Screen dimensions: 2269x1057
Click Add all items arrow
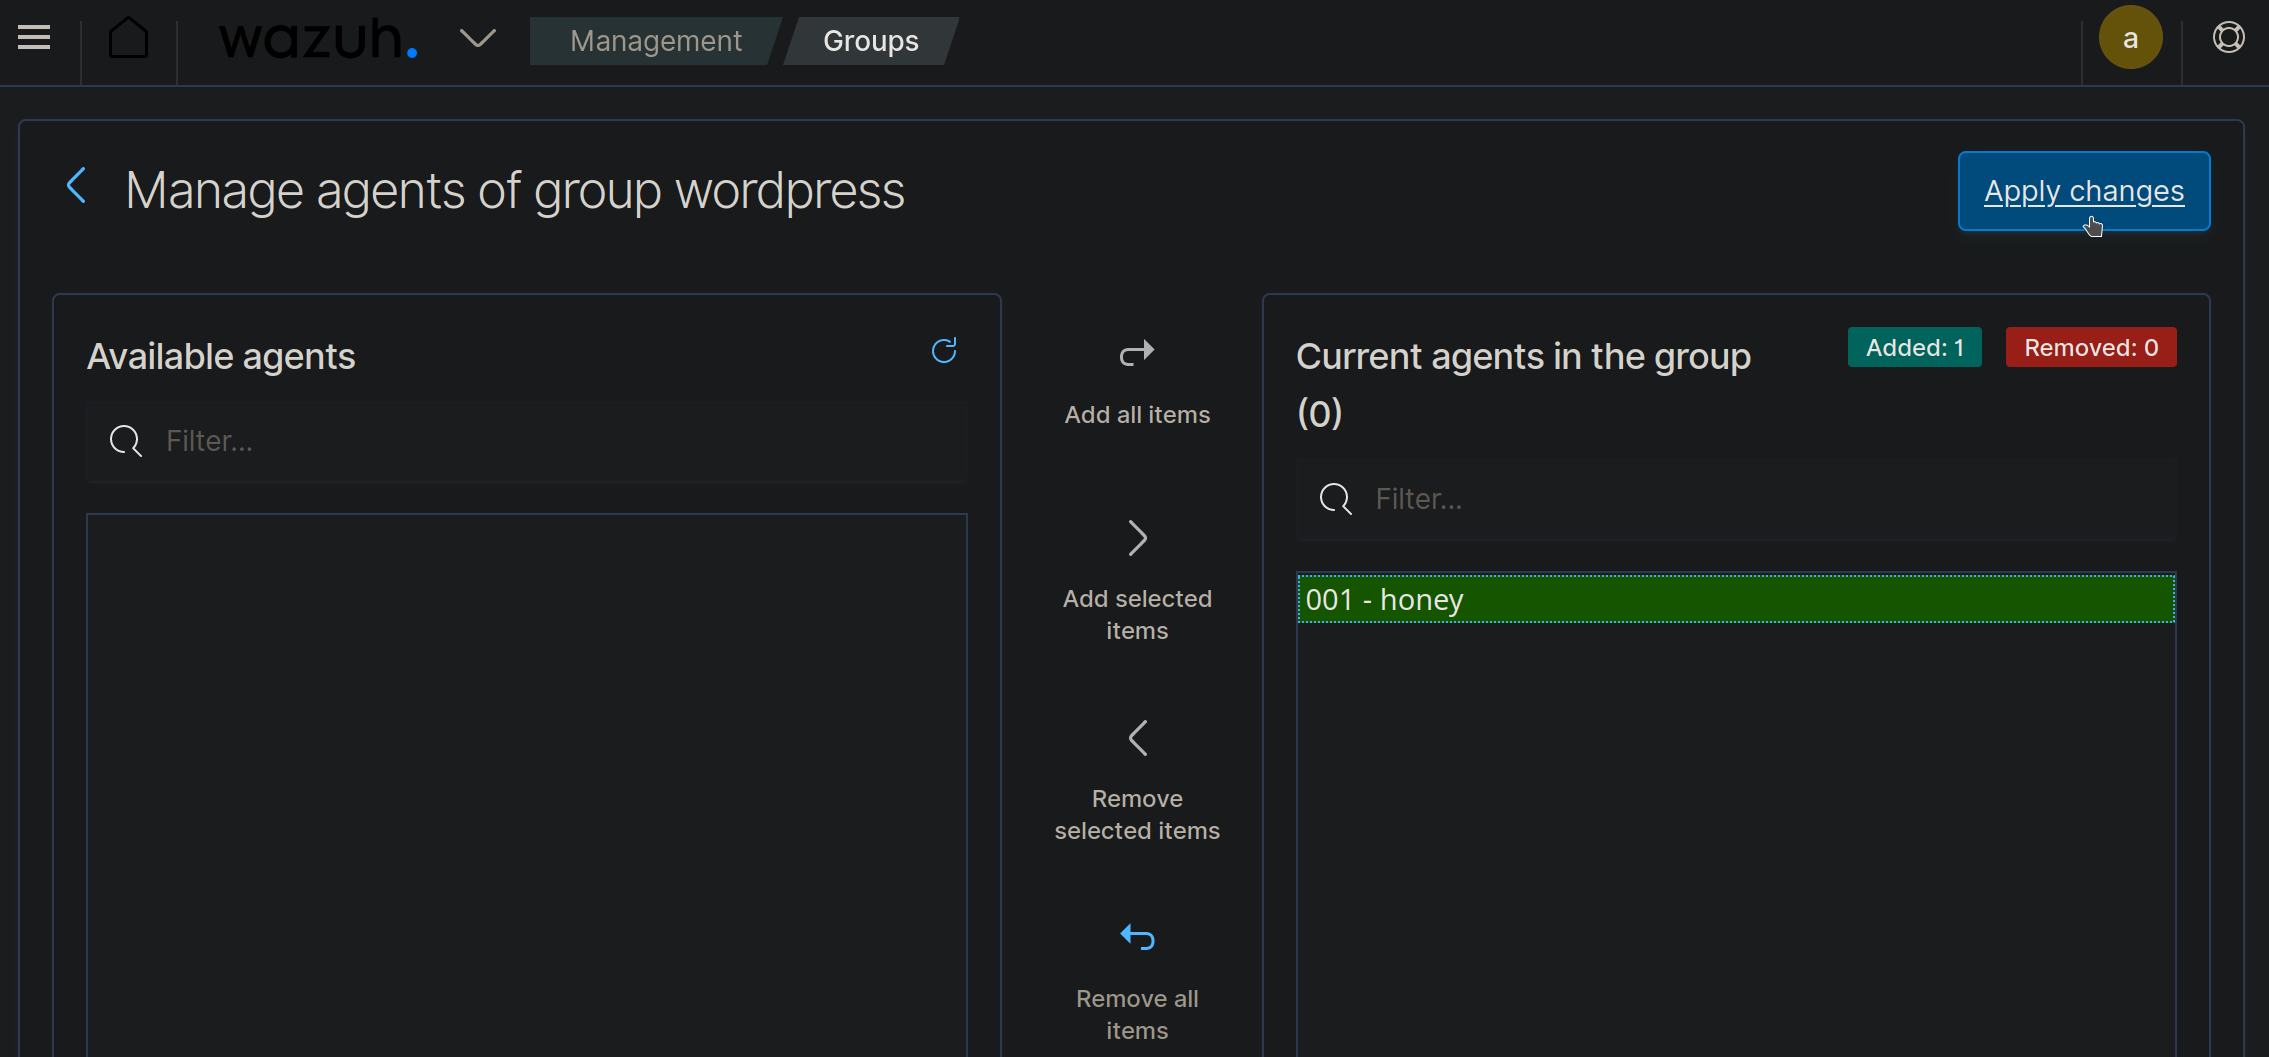1137,353
